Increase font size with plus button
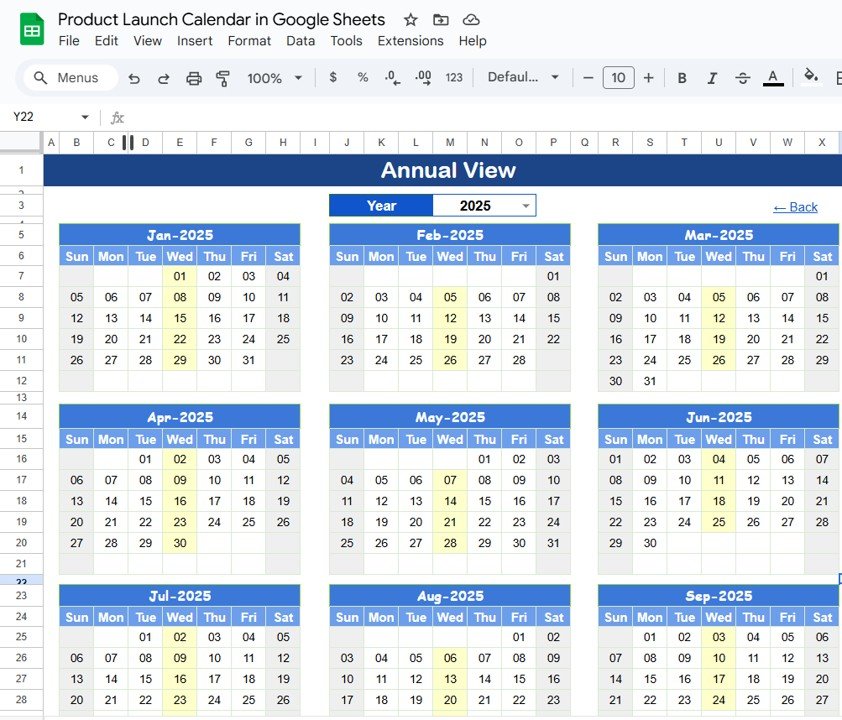The image size is (842, 720). (649, 78)
